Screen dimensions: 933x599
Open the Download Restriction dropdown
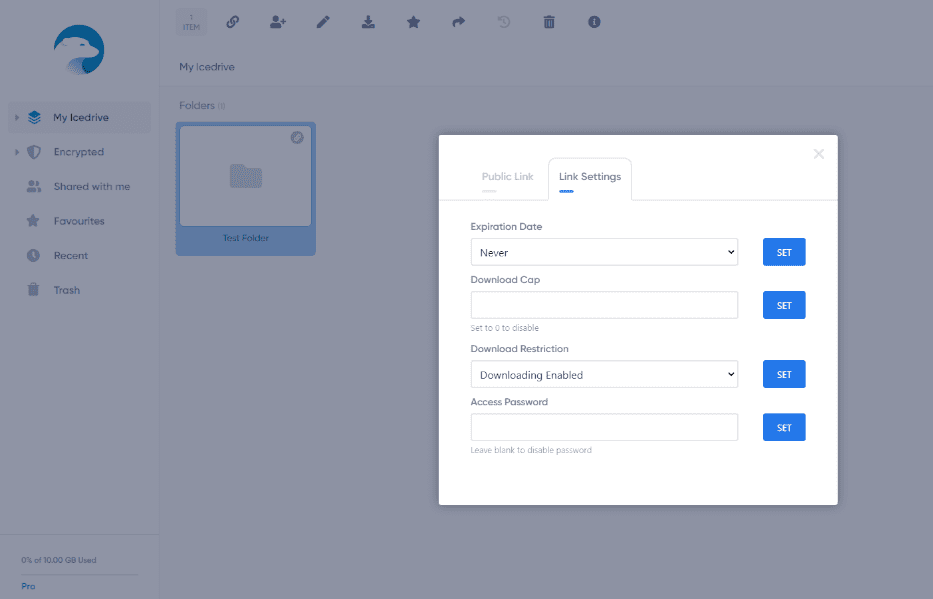(x=604, y=374)
